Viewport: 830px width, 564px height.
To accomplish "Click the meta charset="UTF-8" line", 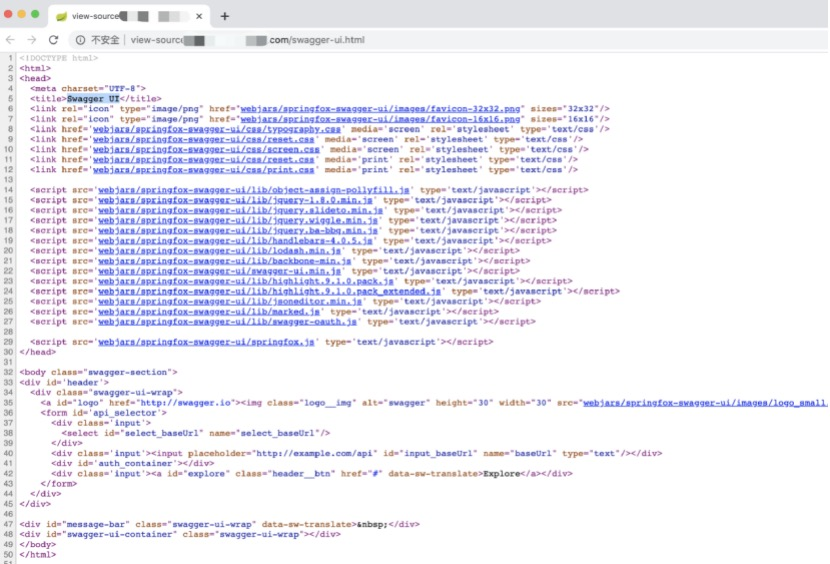I will point(88,88).
